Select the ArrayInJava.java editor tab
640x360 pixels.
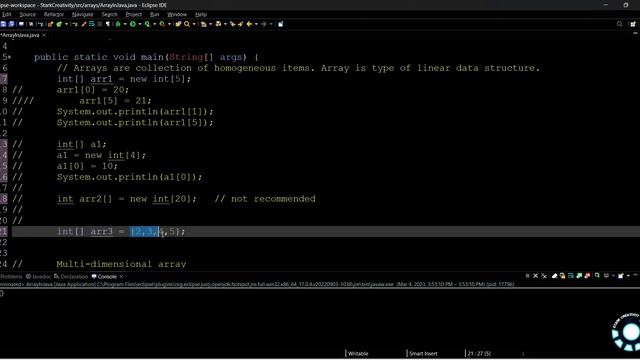pyautogui.click(x=20, y=35)
